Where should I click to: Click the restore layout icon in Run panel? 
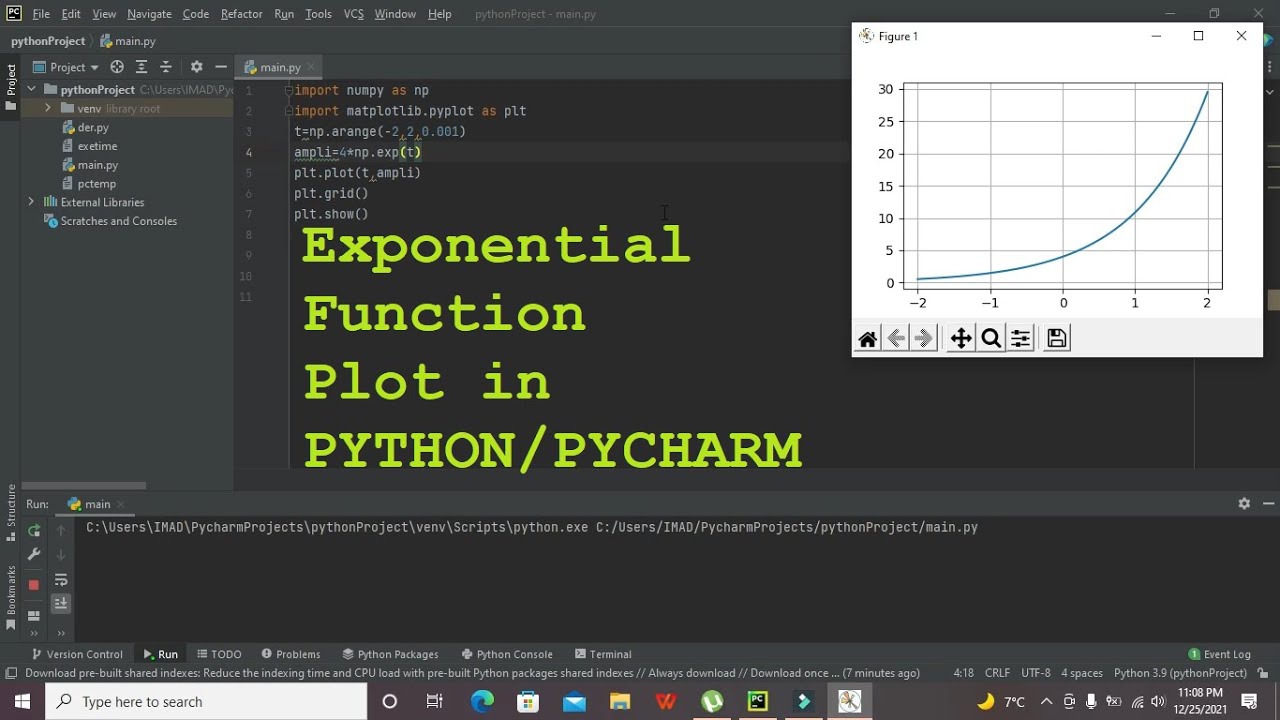click(34, 615)
